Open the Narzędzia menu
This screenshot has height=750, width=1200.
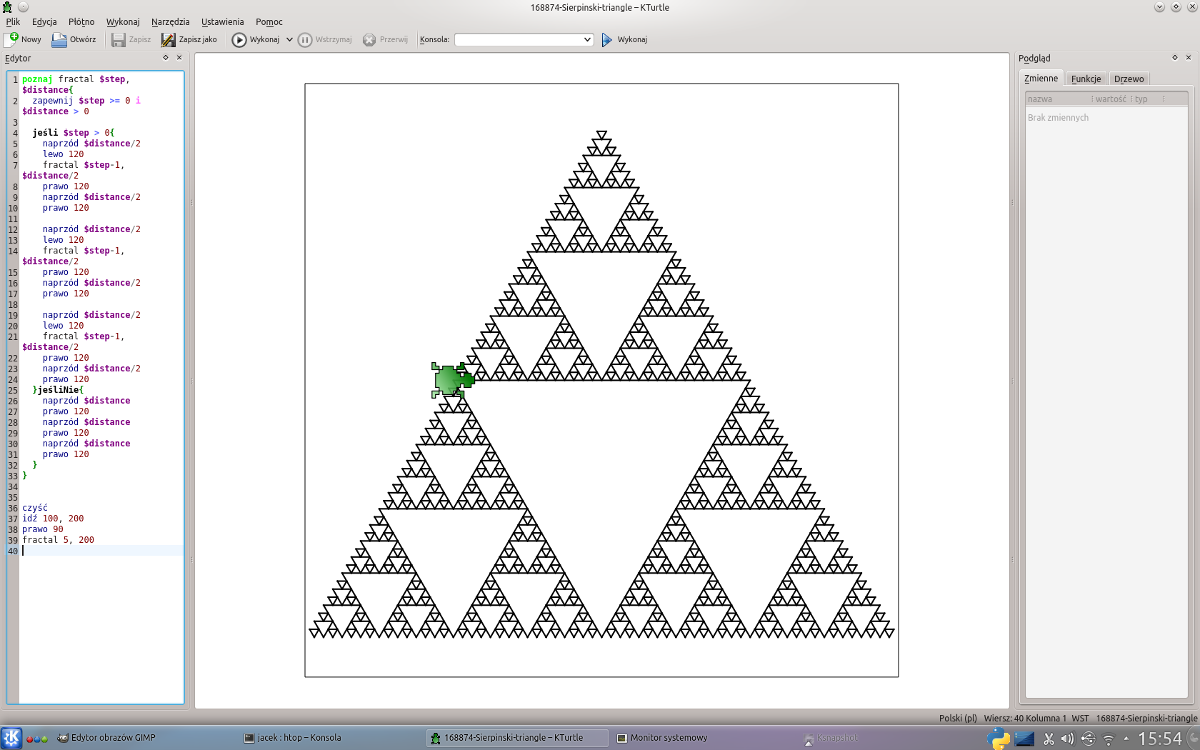point(170,21)
